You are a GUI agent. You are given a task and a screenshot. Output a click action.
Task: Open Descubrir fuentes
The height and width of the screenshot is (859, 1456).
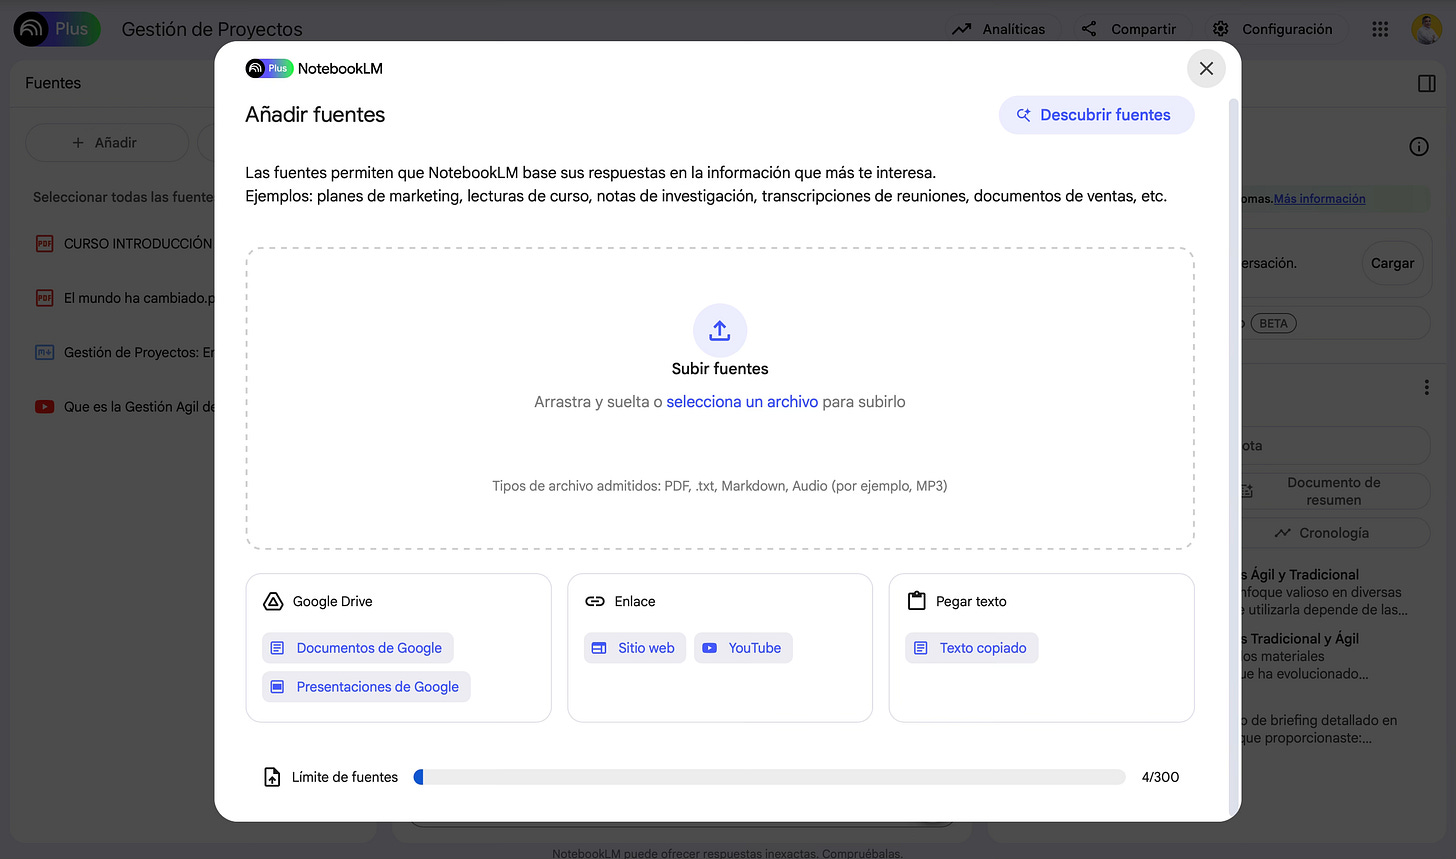tap(1096, 115)
